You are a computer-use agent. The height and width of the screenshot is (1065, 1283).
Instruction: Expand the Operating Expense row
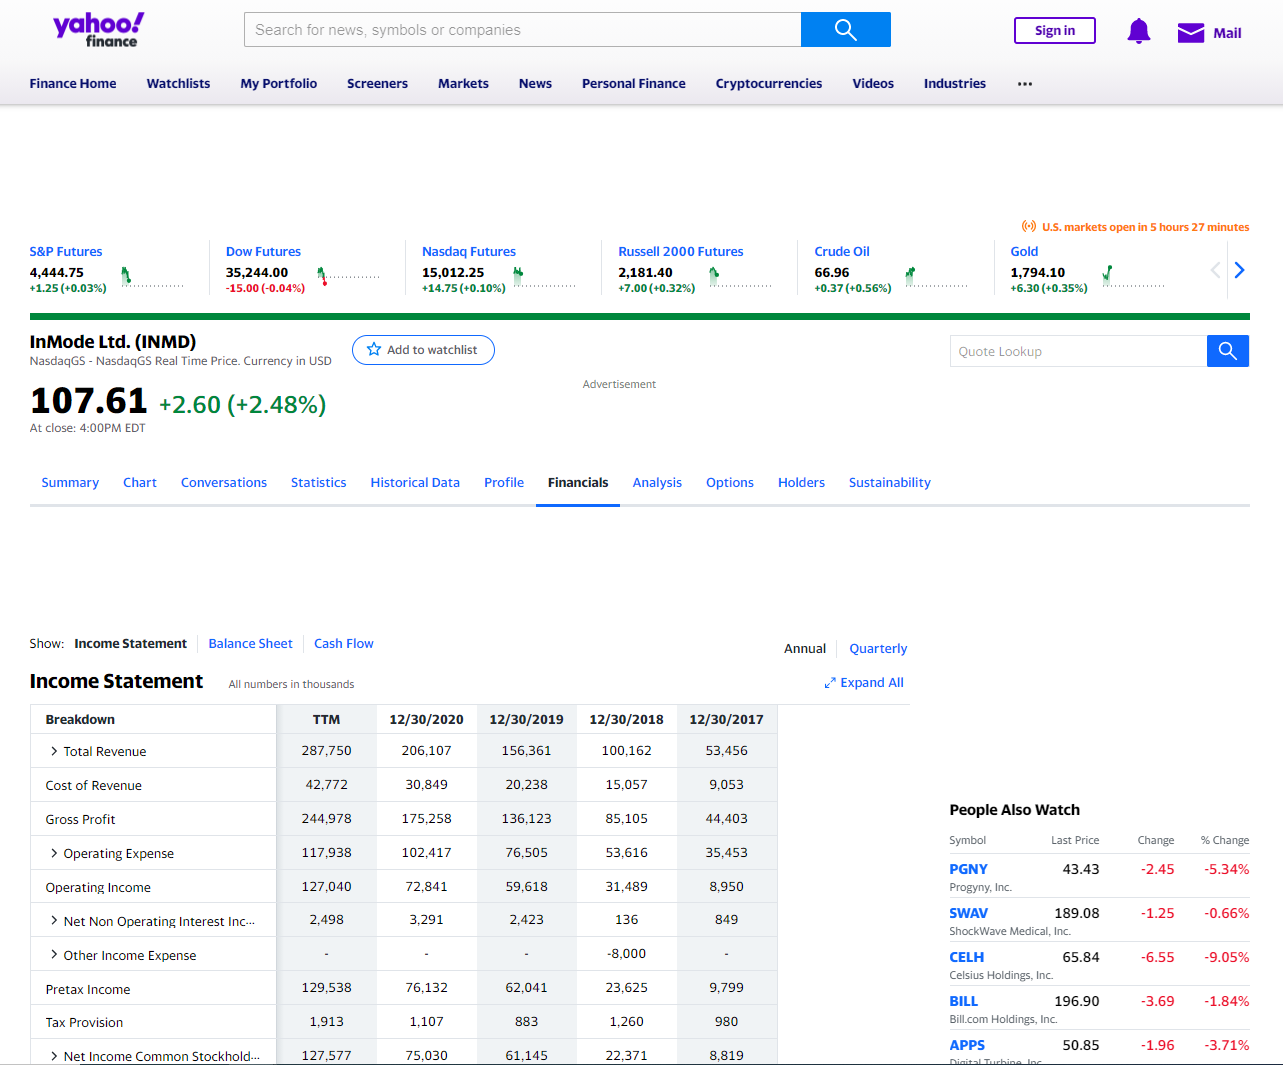point(54,853)
